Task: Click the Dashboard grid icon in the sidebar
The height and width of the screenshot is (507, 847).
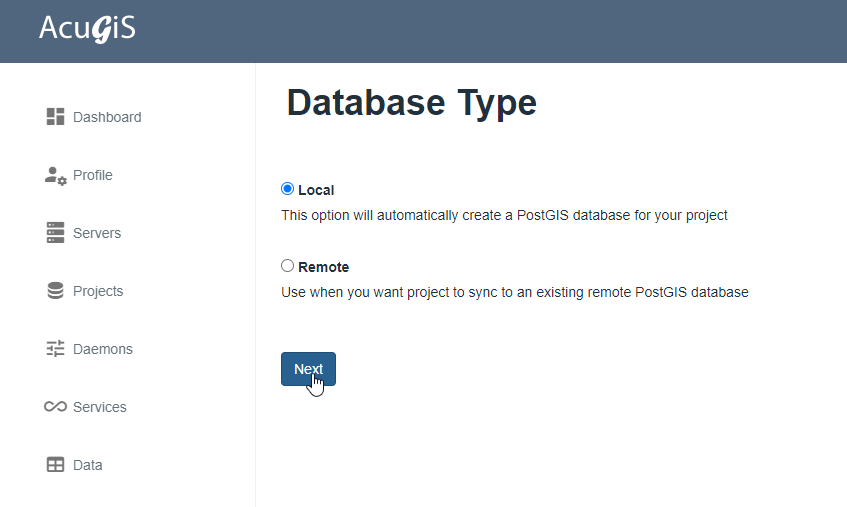Action: (56, 117)
